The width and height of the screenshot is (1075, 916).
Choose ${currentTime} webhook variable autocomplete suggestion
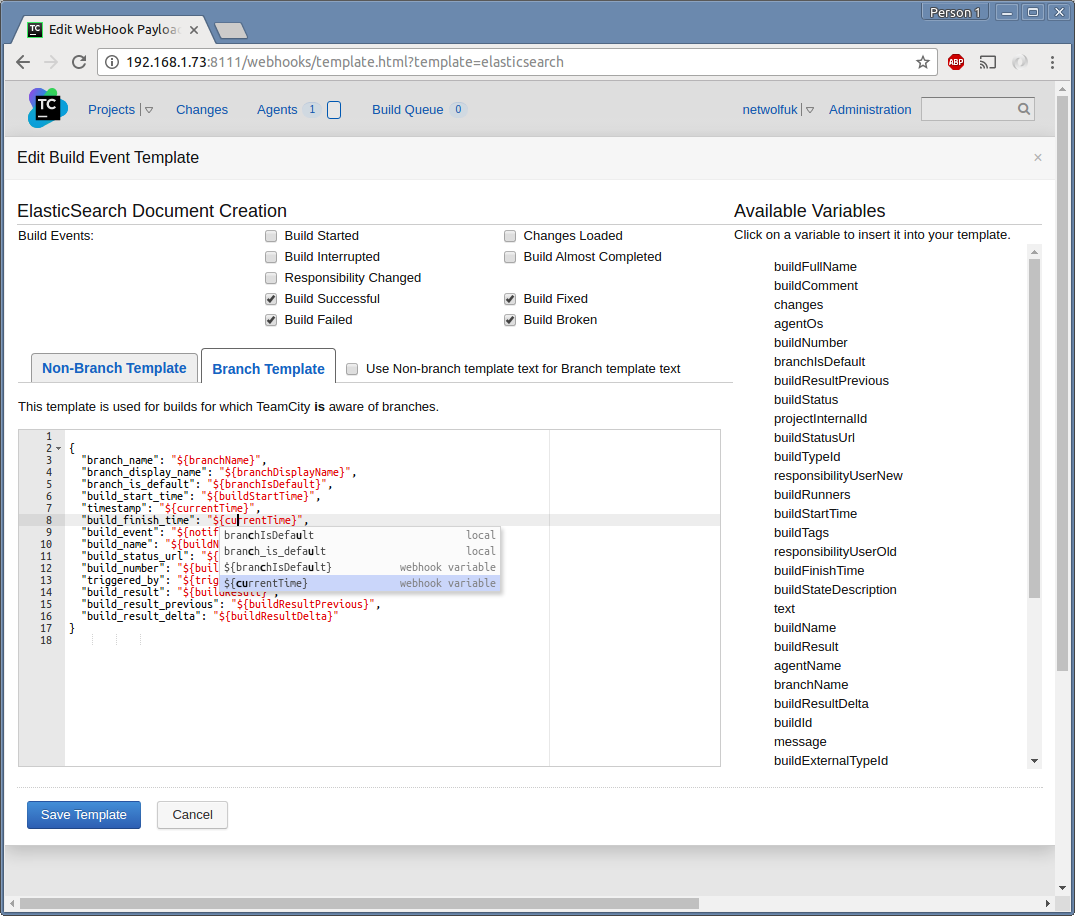(x=360, y=583)
